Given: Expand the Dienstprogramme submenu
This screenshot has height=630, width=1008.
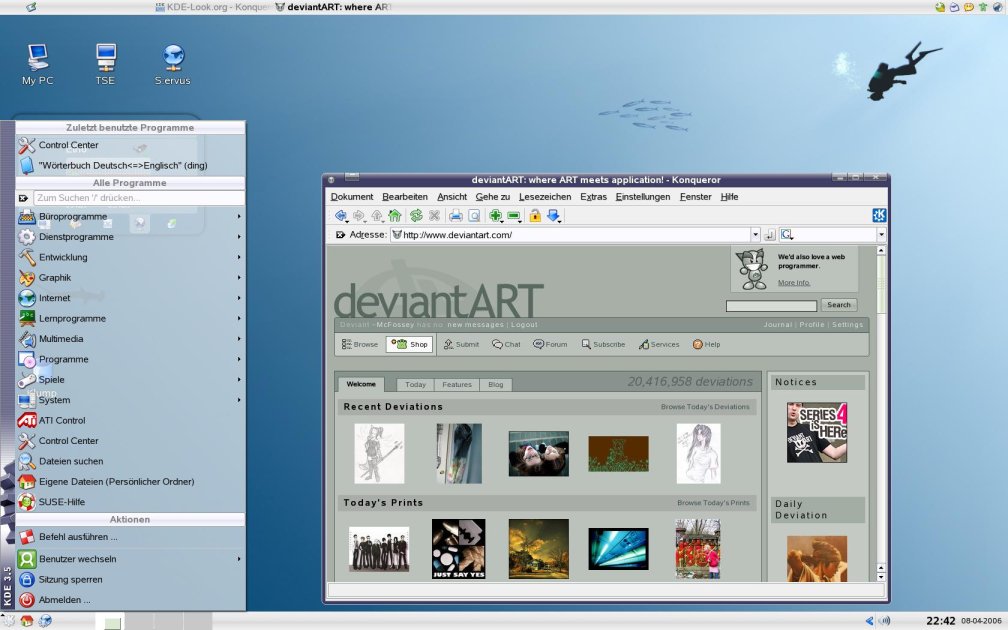Looking at the screenshot, I should click(130, 237).
